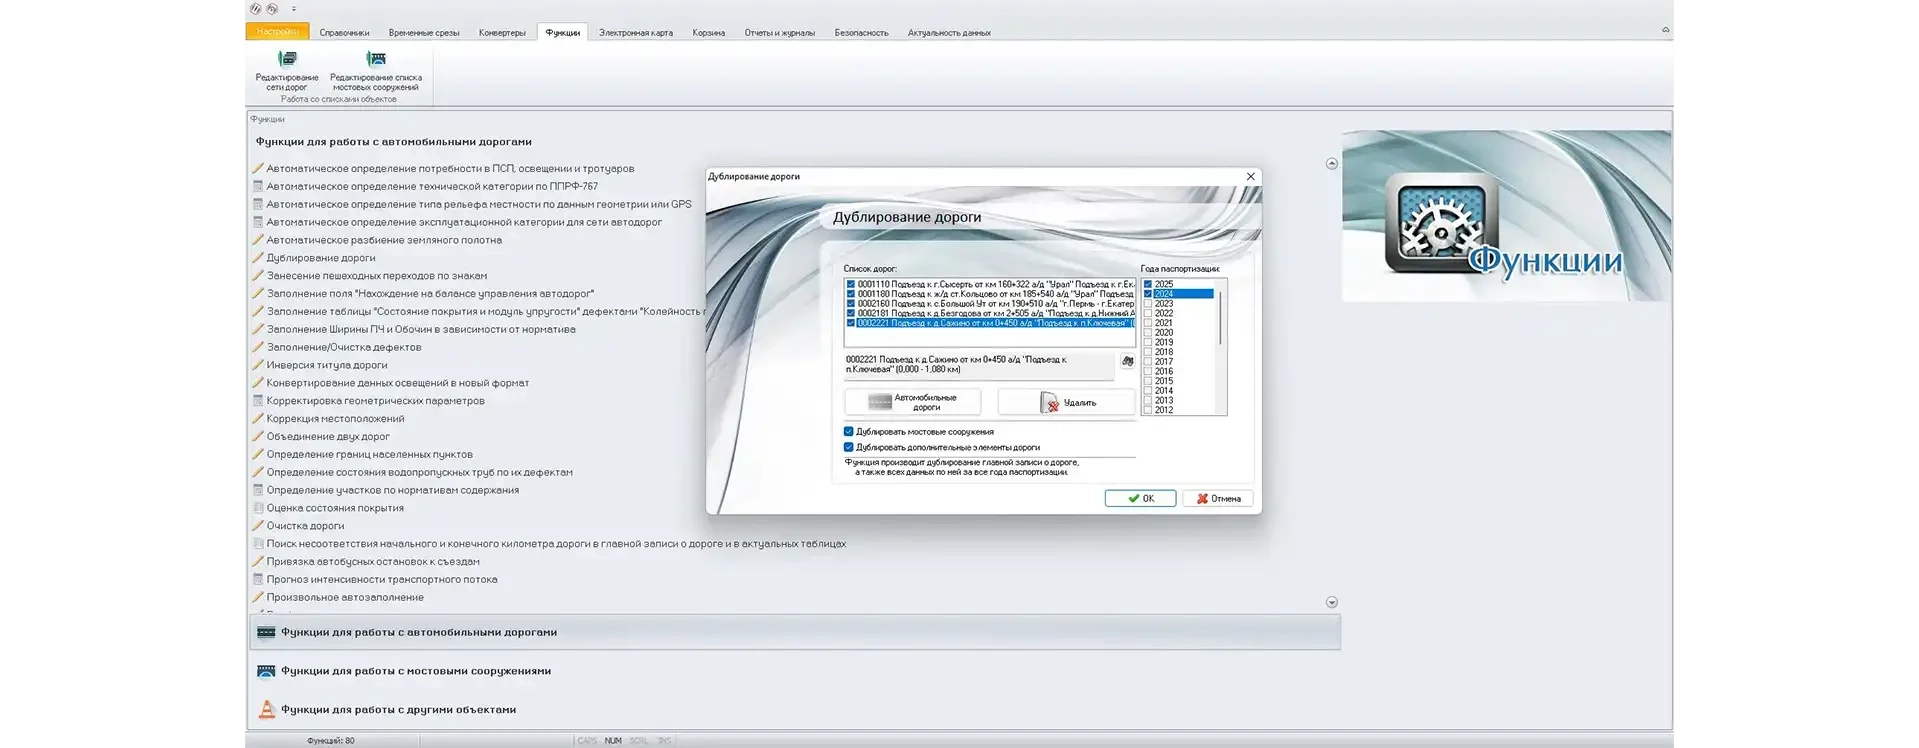Open the Отчеты и журналы tab

click(779, 33)
